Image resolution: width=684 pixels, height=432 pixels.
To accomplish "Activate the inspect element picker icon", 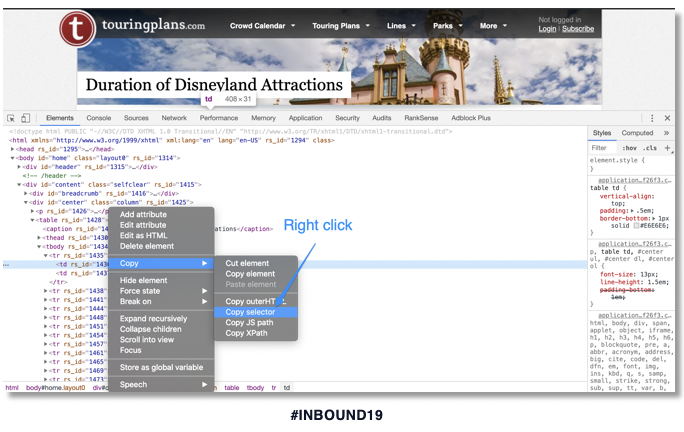I will click(11, 118).
